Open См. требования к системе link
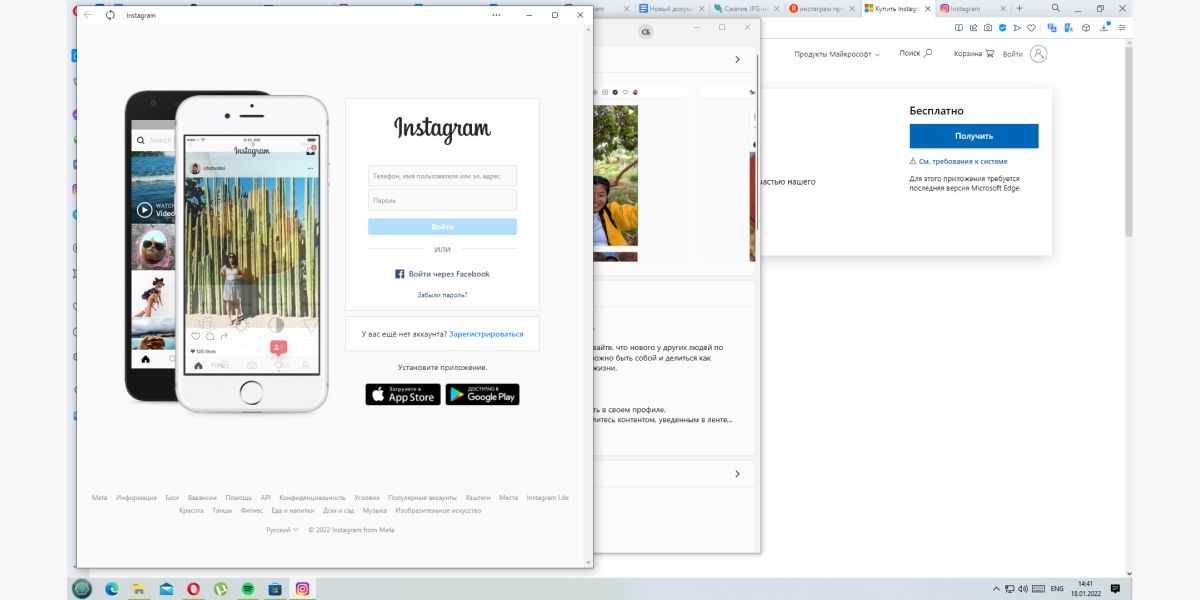The height and width of the screenshot is (600, 1200). click(963, 161)
